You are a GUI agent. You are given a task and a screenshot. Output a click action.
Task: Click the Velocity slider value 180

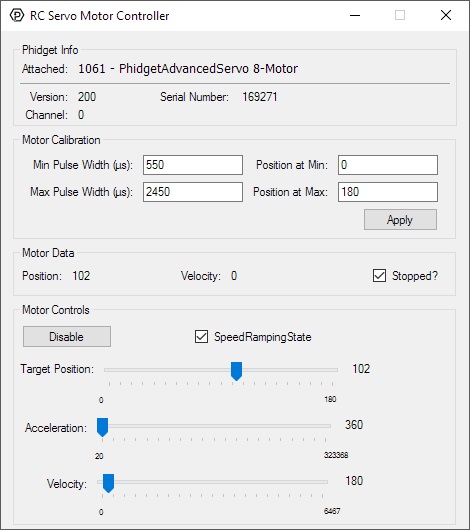click(x=354, y=481)
